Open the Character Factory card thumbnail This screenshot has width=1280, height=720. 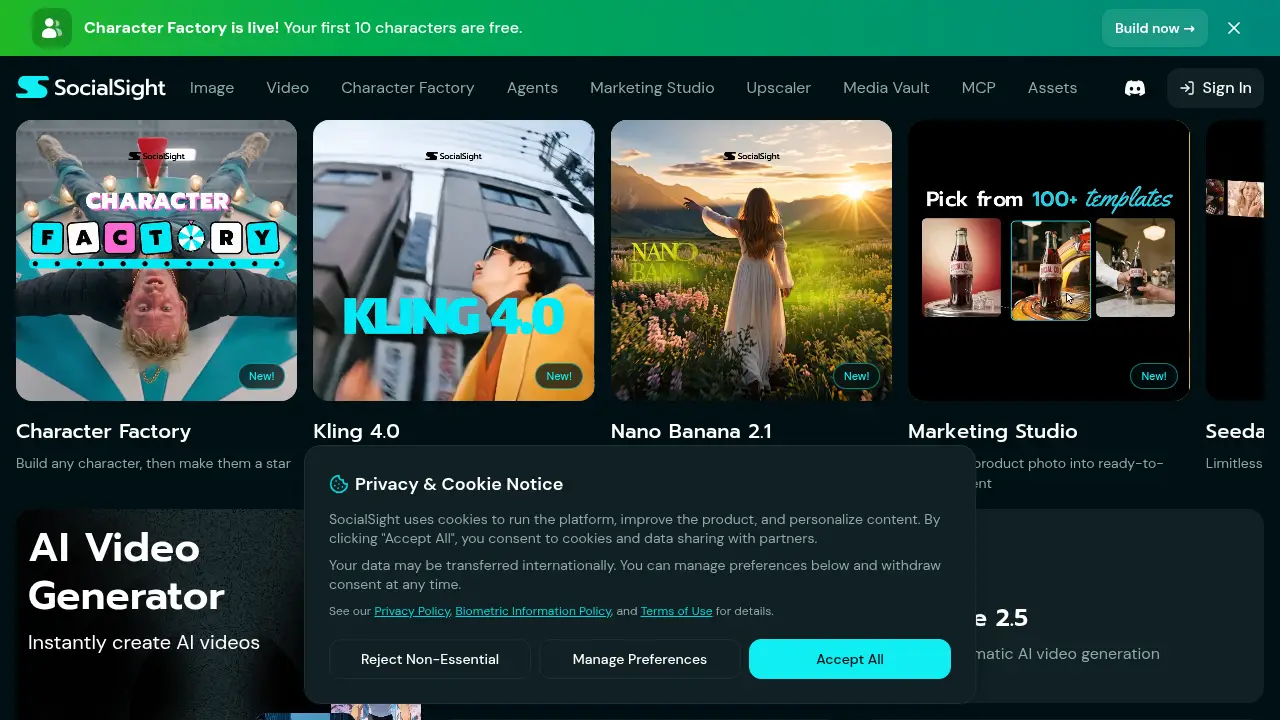pos(156,260)
